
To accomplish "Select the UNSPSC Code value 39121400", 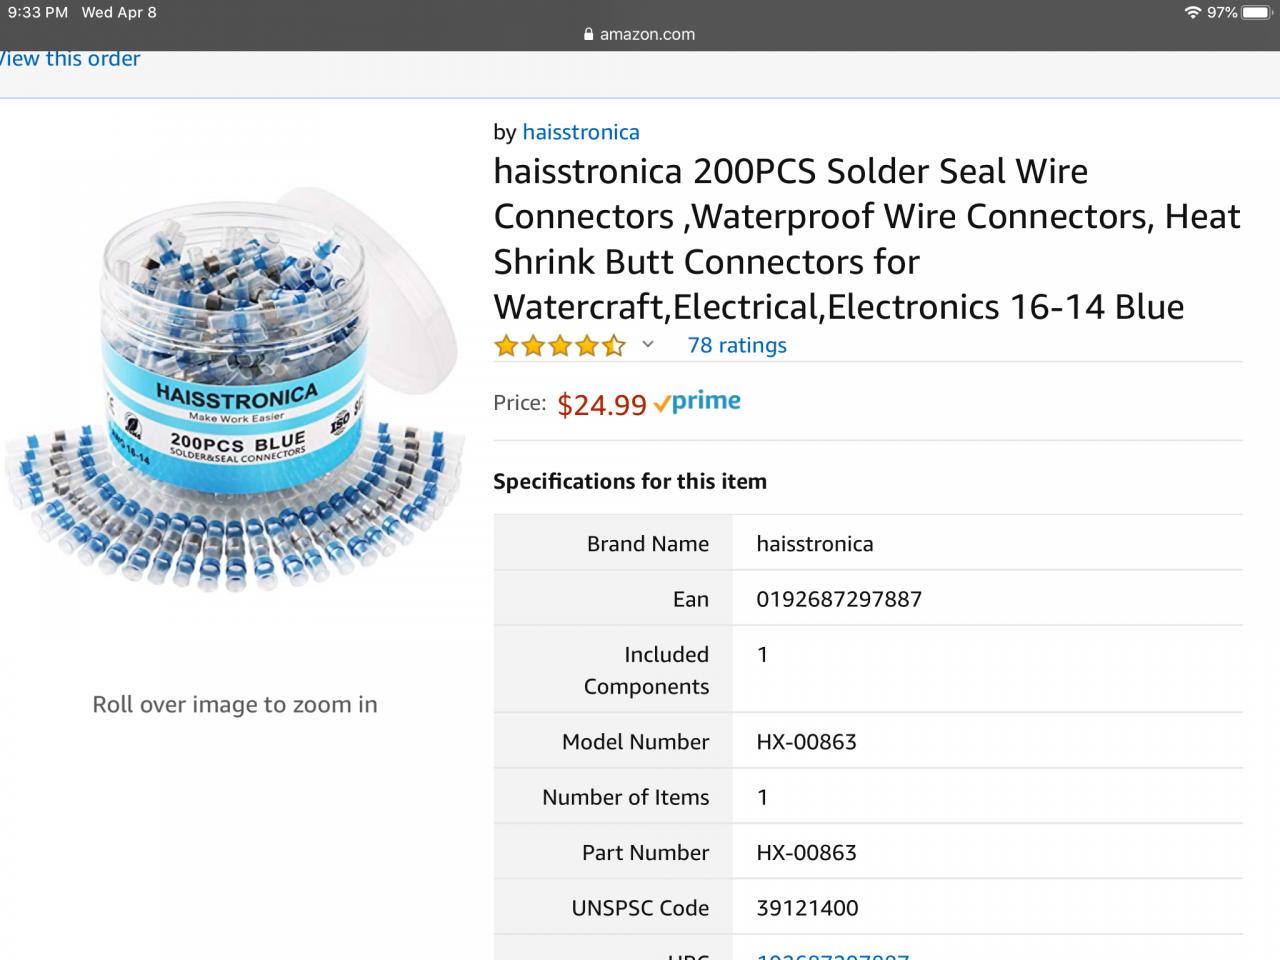I will tap(807, 908).
